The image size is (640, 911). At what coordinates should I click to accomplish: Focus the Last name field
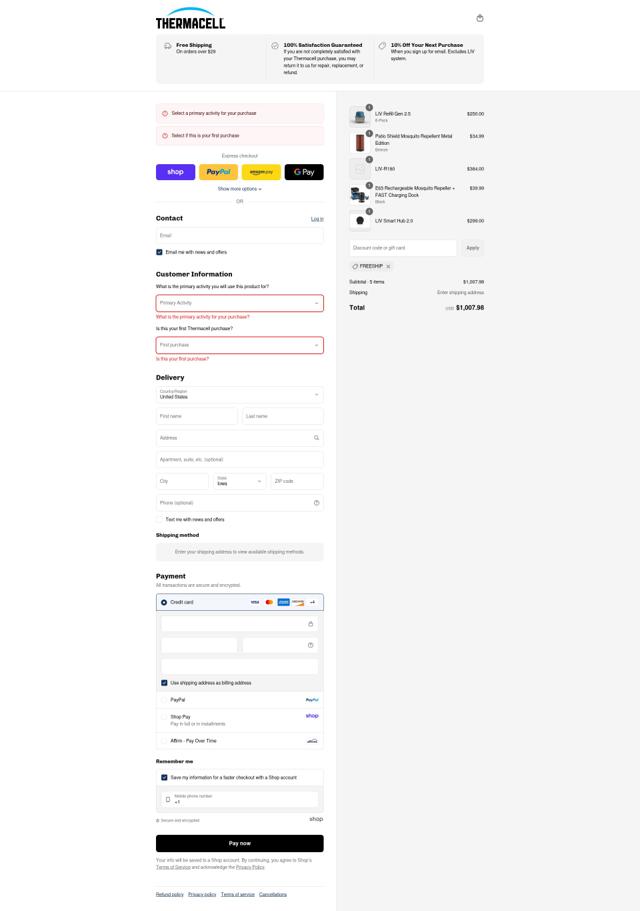(283, 416)
